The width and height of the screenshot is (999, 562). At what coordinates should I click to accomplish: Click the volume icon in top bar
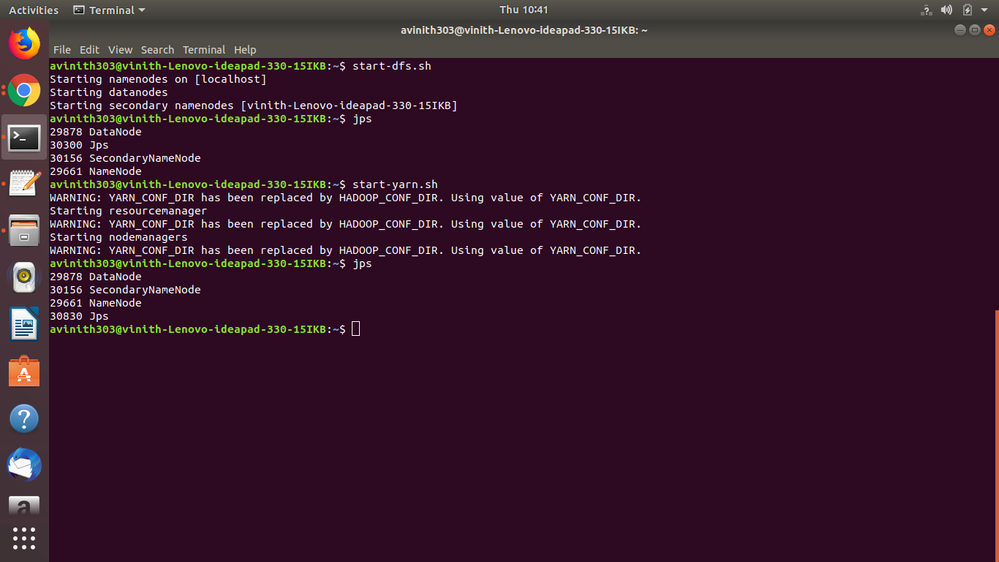click(947, 10)
